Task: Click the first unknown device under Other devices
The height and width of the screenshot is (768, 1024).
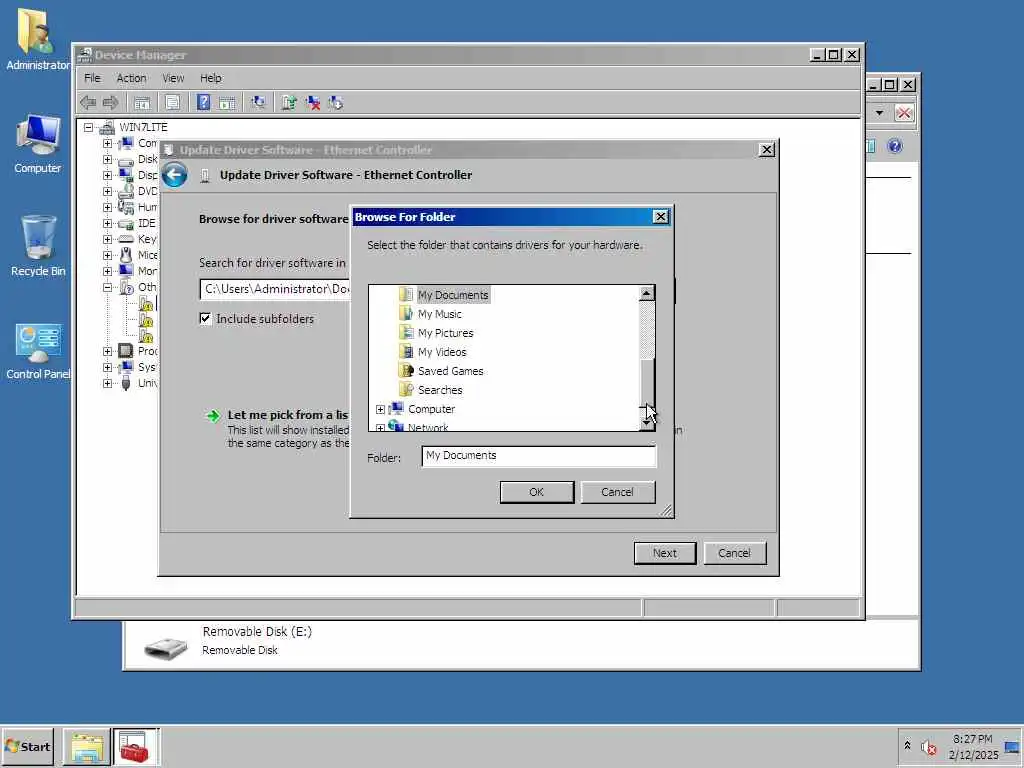Action: (x=146, y=304)
